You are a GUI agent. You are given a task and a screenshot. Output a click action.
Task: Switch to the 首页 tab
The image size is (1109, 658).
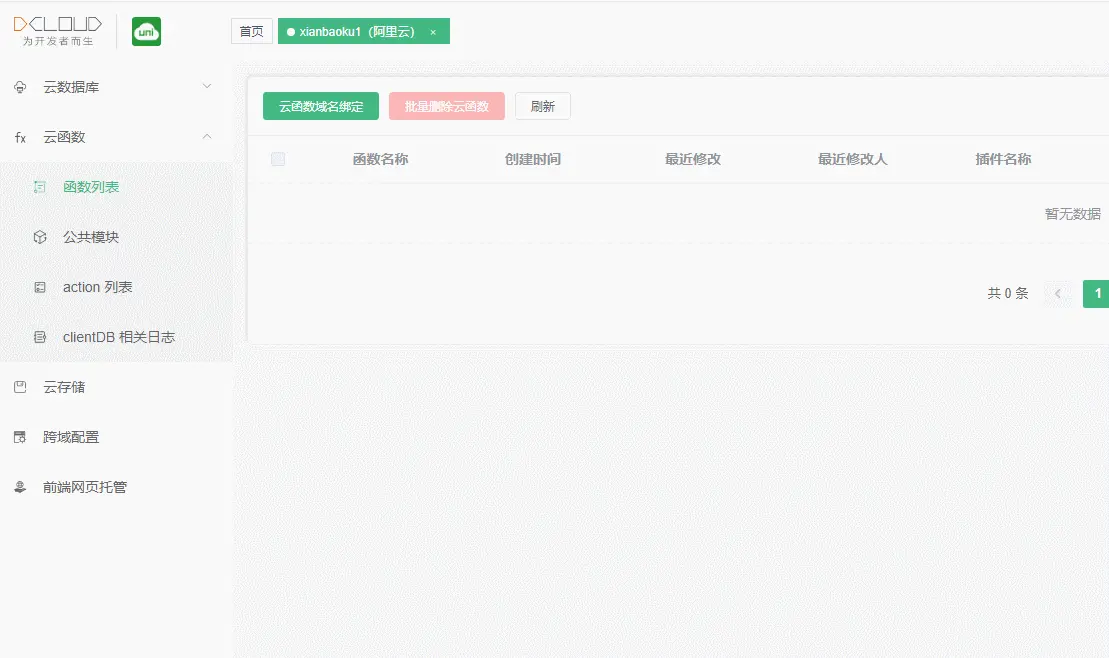coord(251,31)
